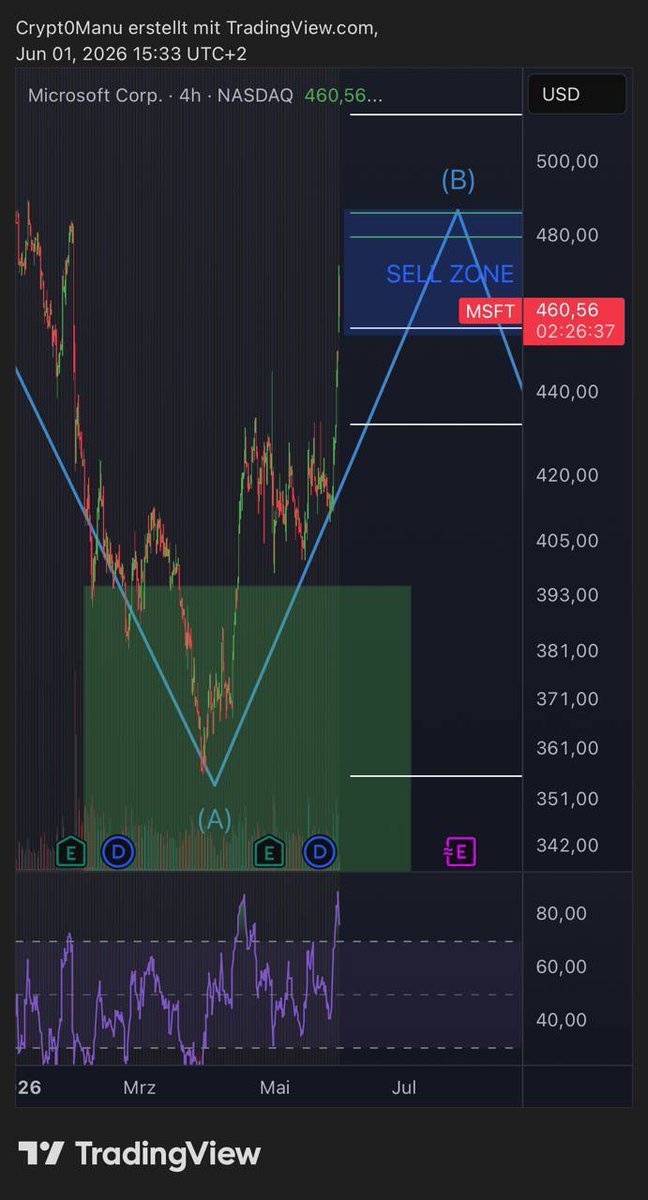The width and height of the screenshot is (648, 1200).
Task: Click the 02:26:37 bar countdown
Action: (x=575, y=332)
